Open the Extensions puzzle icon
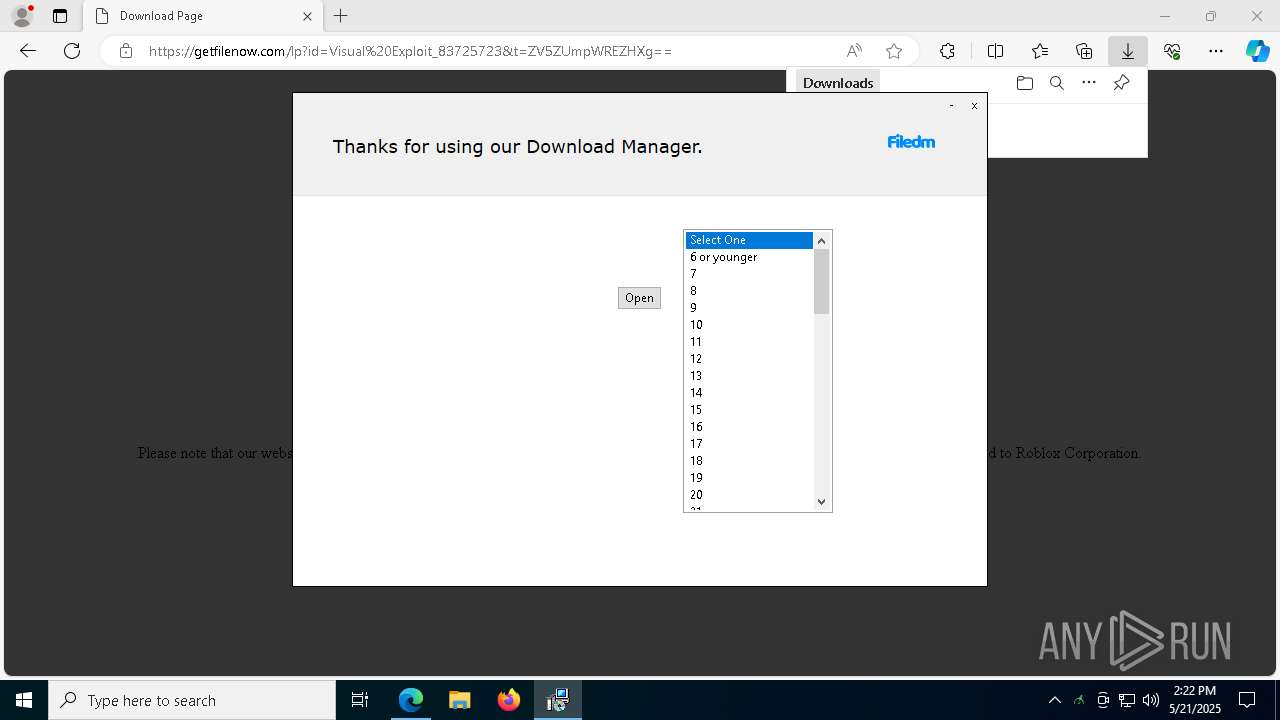Screen dimensions: 1280x720 point(947,51)
